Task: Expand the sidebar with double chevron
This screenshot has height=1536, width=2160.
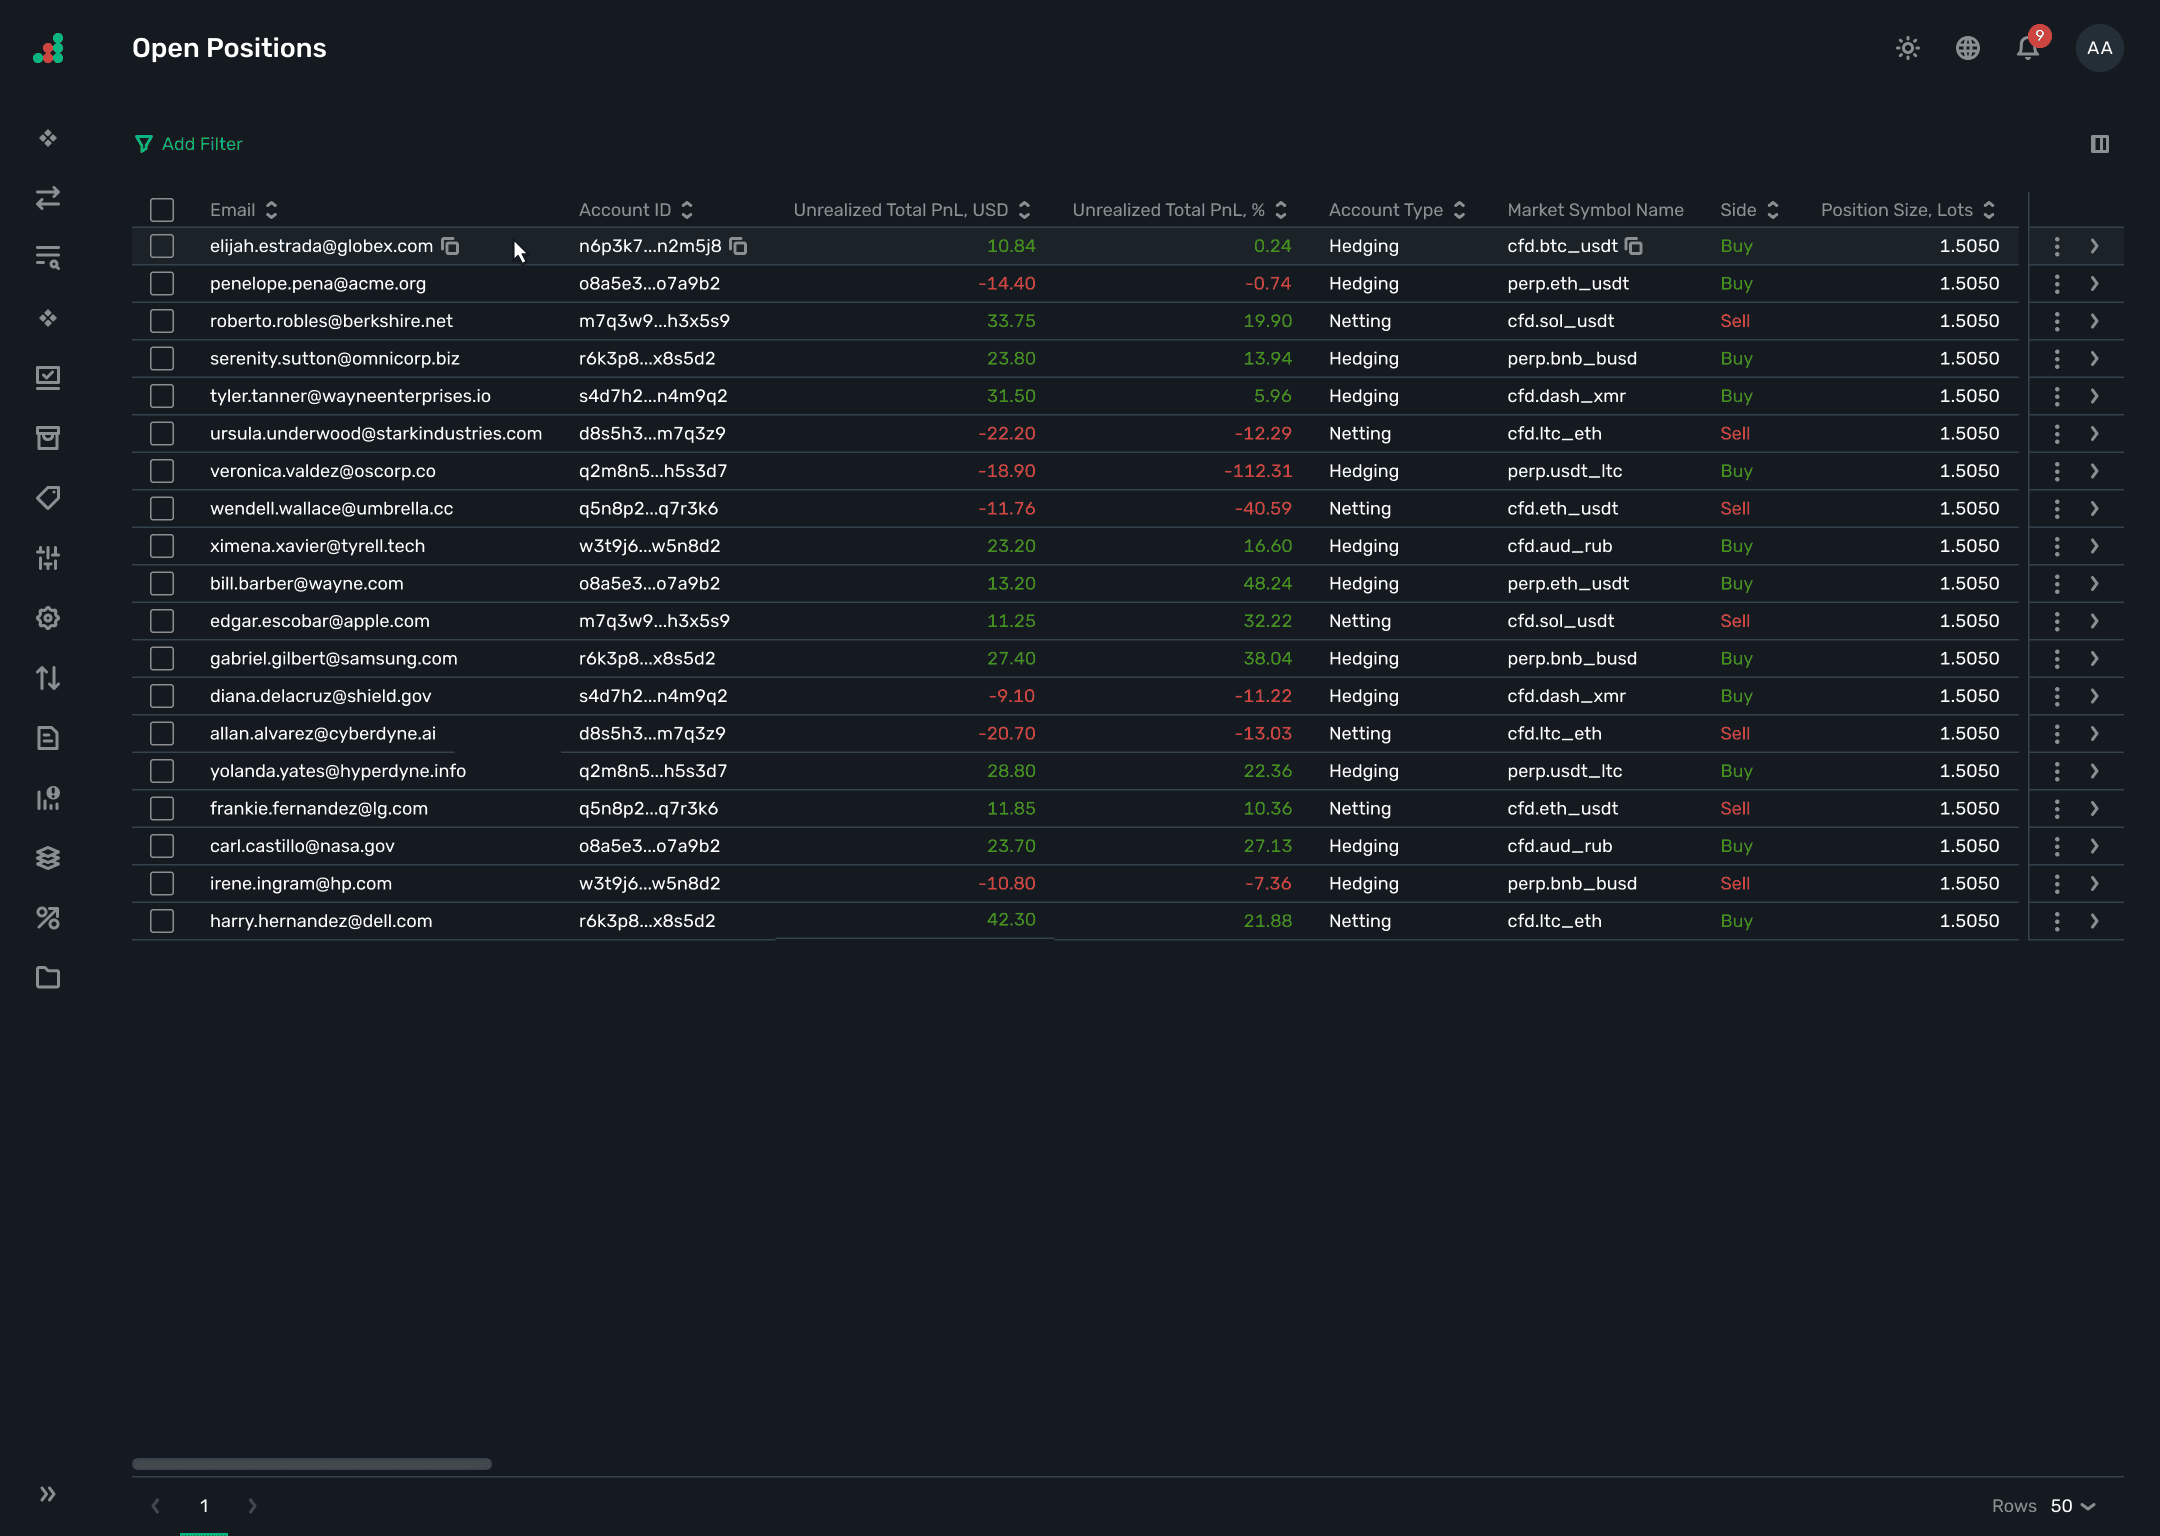Action: click(48, 1494)
